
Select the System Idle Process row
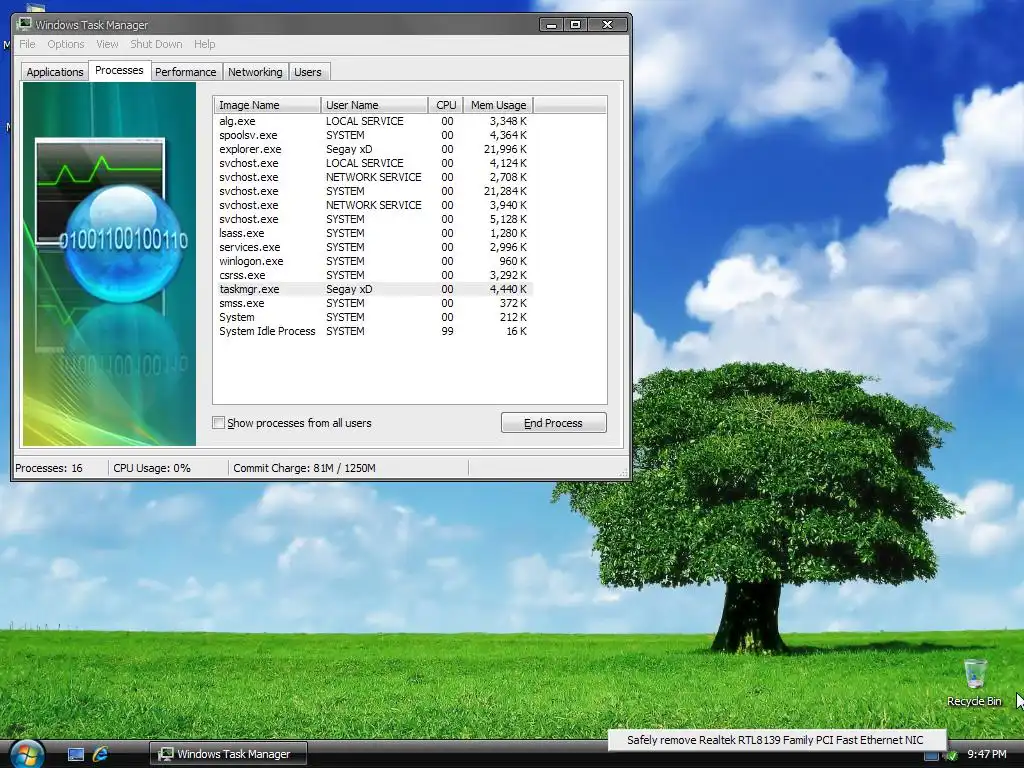(x=374, y=332)
